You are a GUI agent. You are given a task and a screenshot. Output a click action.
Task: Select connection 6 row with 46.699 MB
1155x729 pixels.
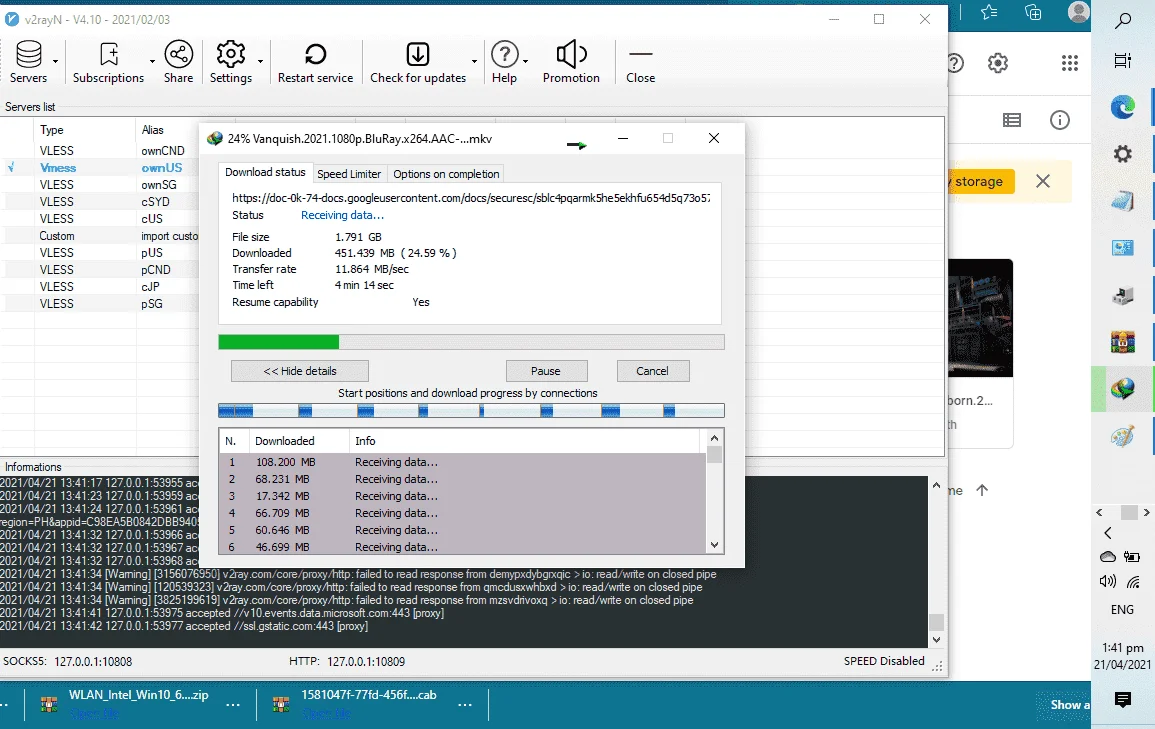click(x=463, y=547)
